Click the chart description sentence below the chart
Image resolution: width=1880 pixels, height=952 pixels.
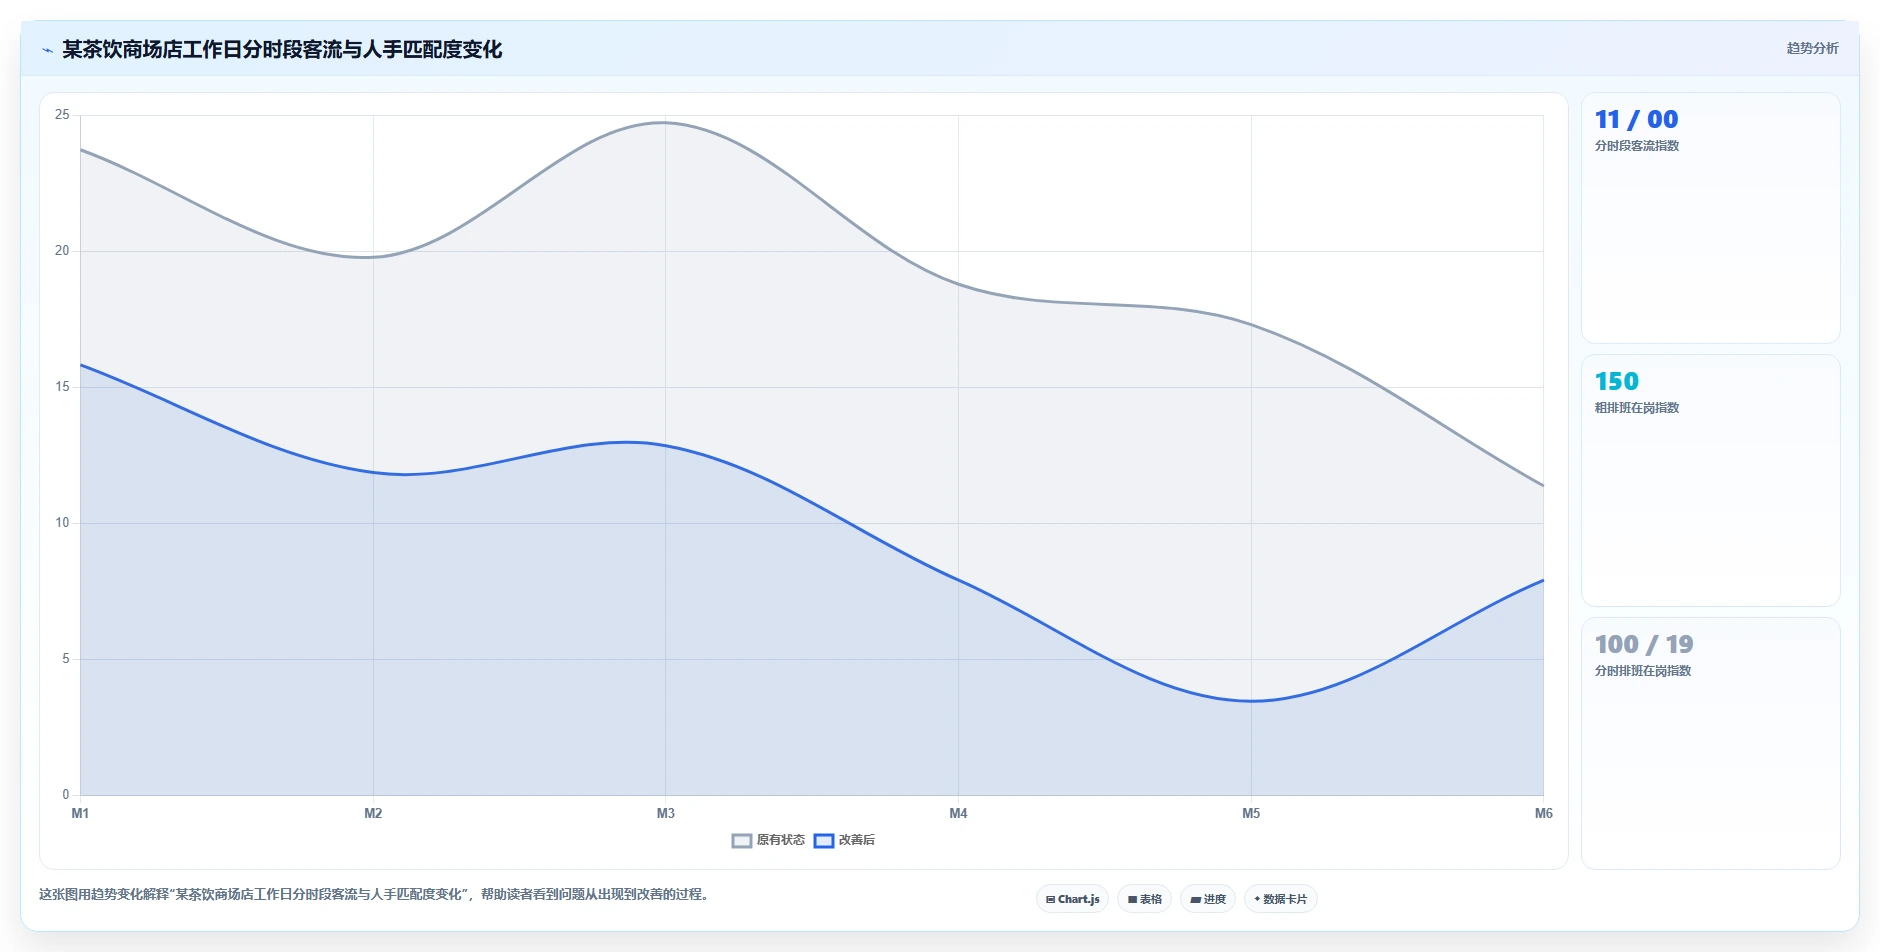pyautogui.click(x=376, y=894)
